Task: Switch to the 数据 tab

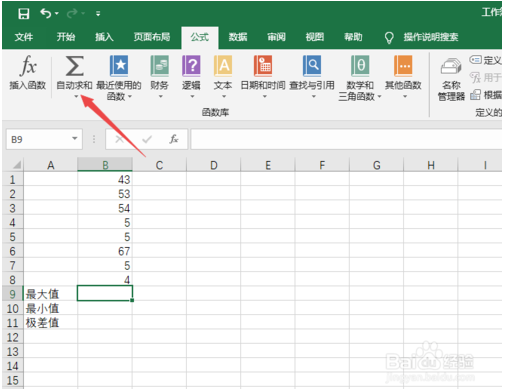Action: tap(238, 37)
